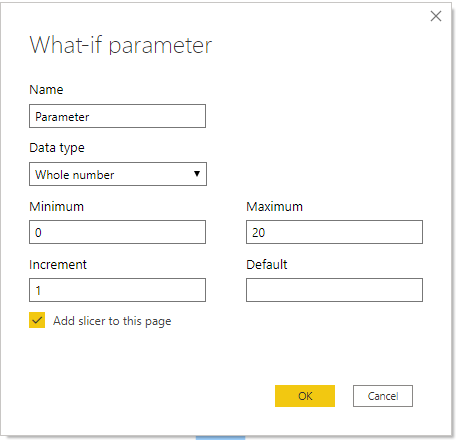Uncheck the Add slicer to this page checkbox

click(37, 320)
